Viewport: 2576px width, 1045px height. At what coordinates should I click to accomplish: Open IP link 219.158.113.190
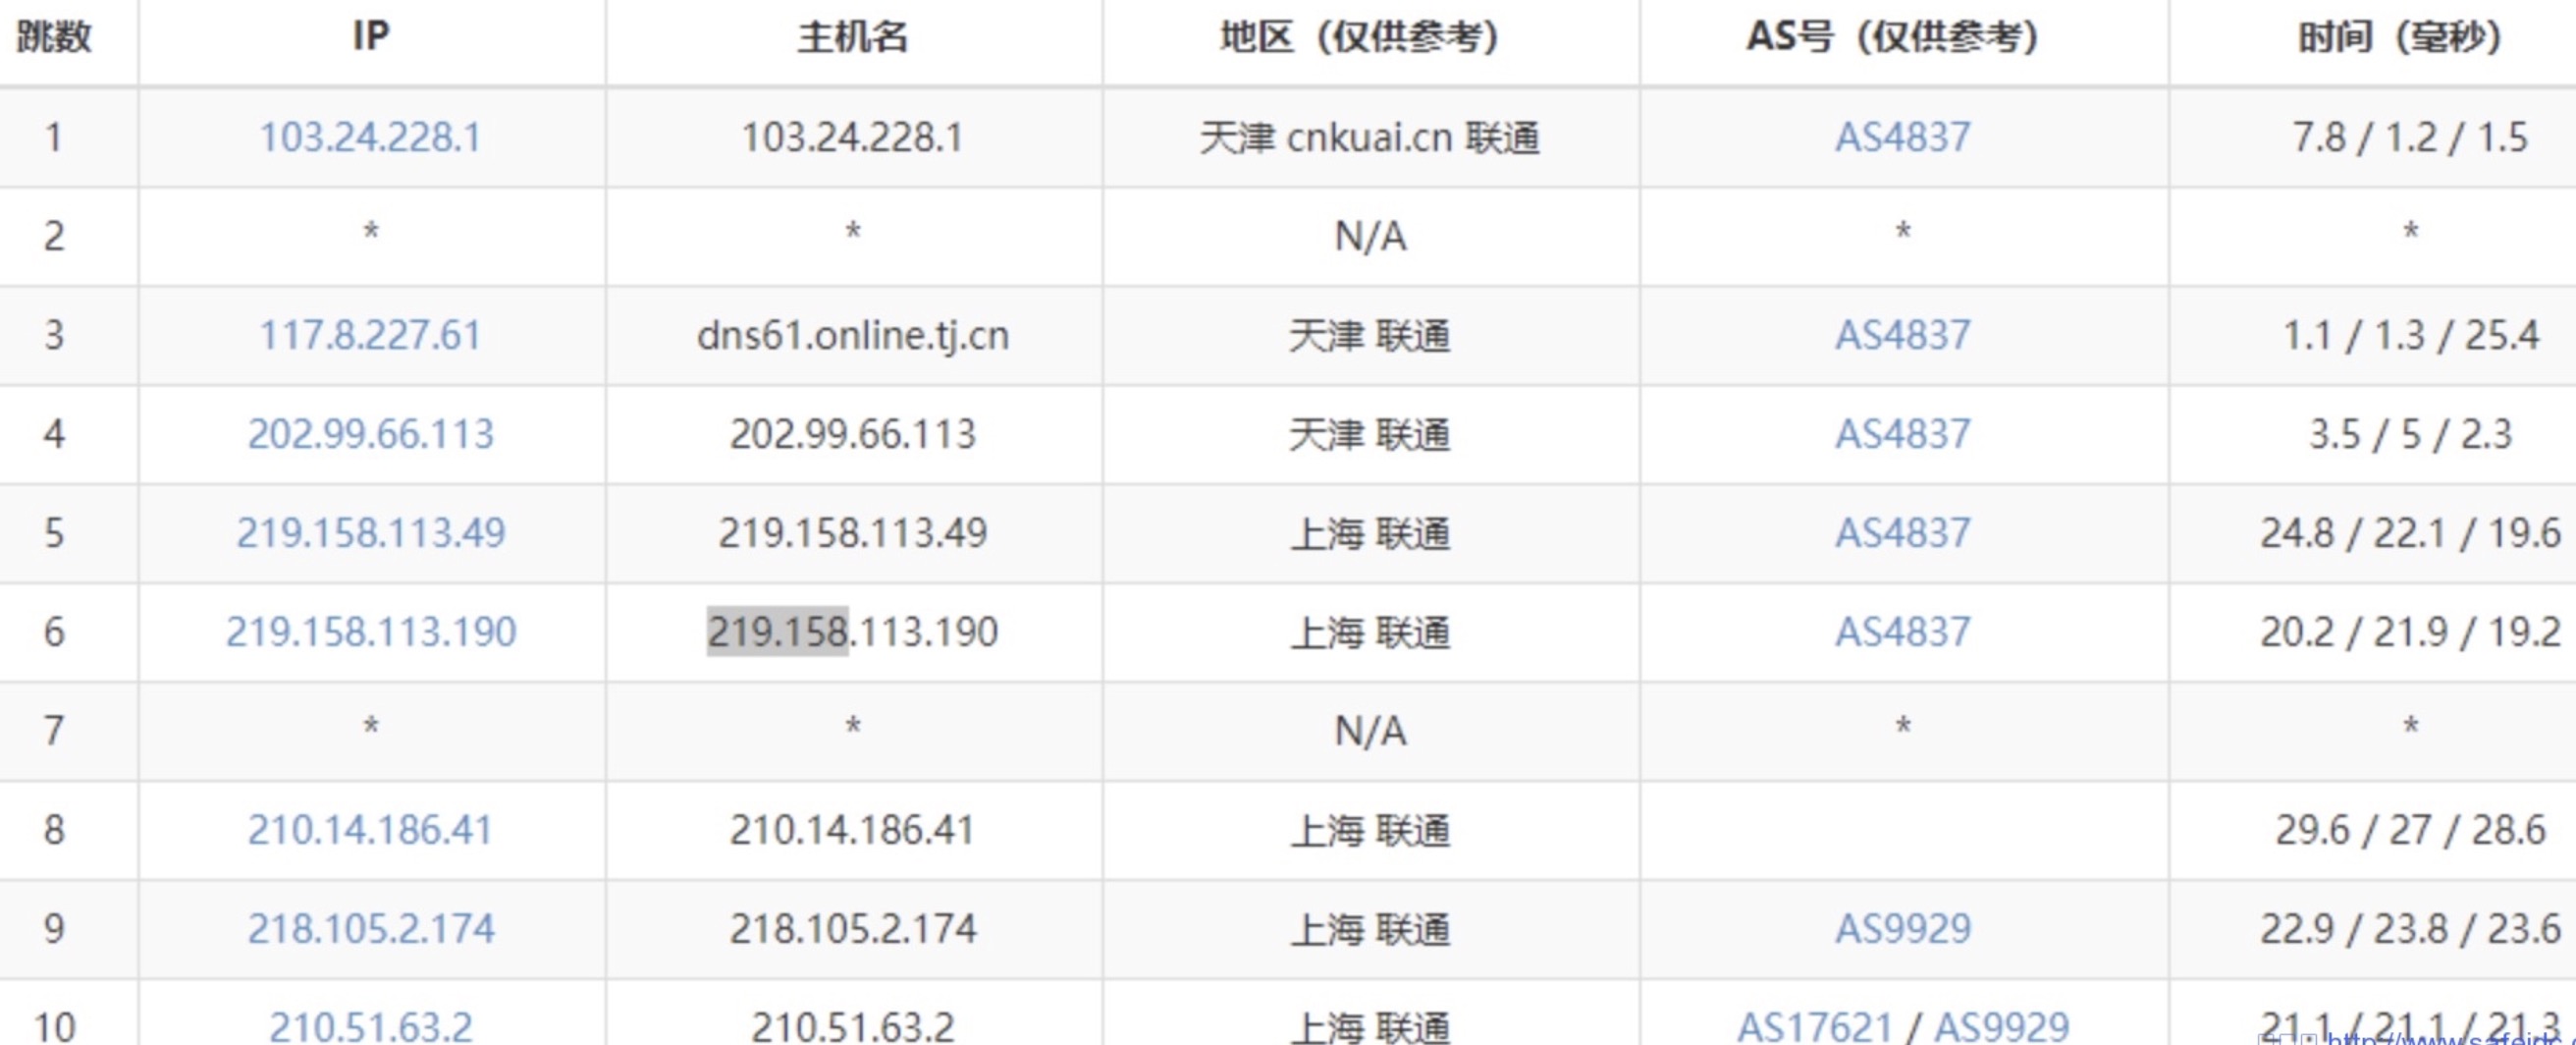[x=370, y=632]
